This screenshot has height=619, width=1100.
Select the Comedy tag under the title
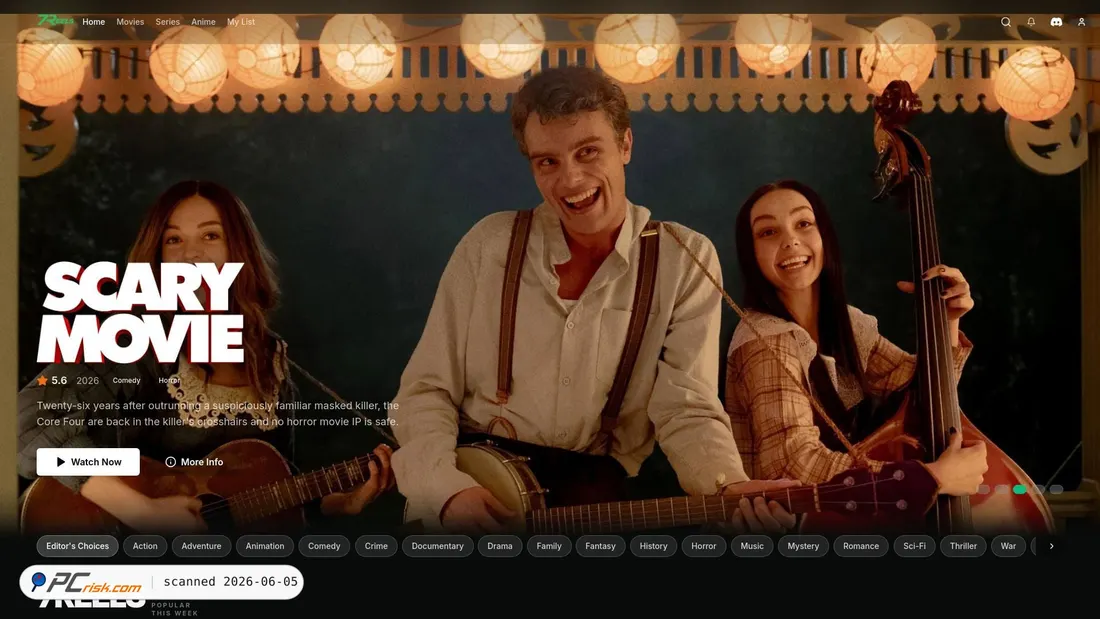click(126, 380)
